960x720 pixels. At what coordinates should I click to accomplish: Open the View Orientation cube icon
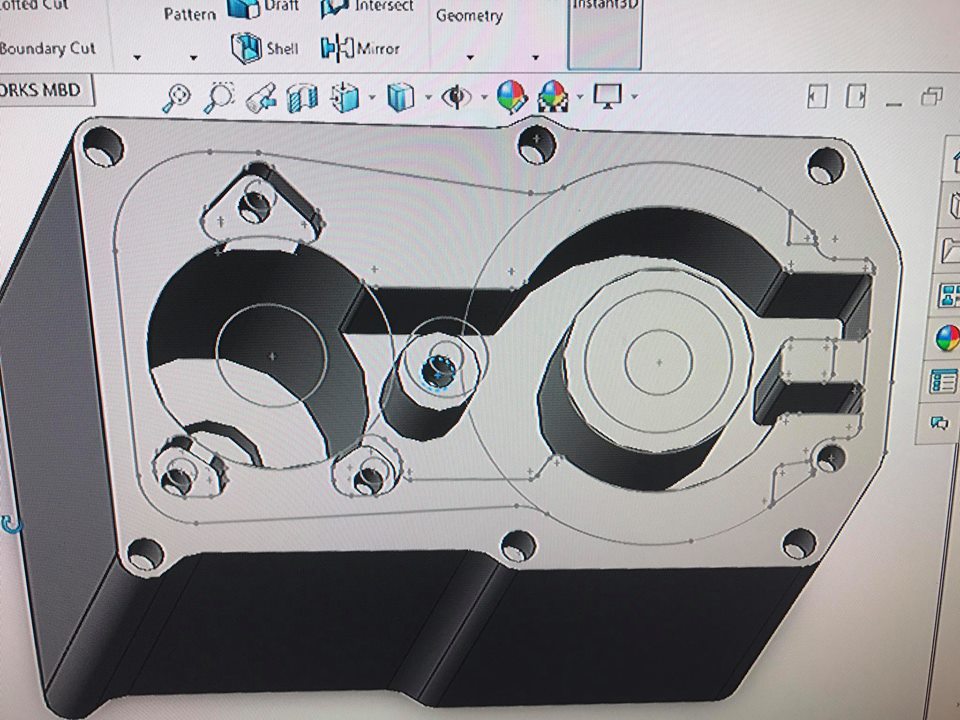(345, 98)
